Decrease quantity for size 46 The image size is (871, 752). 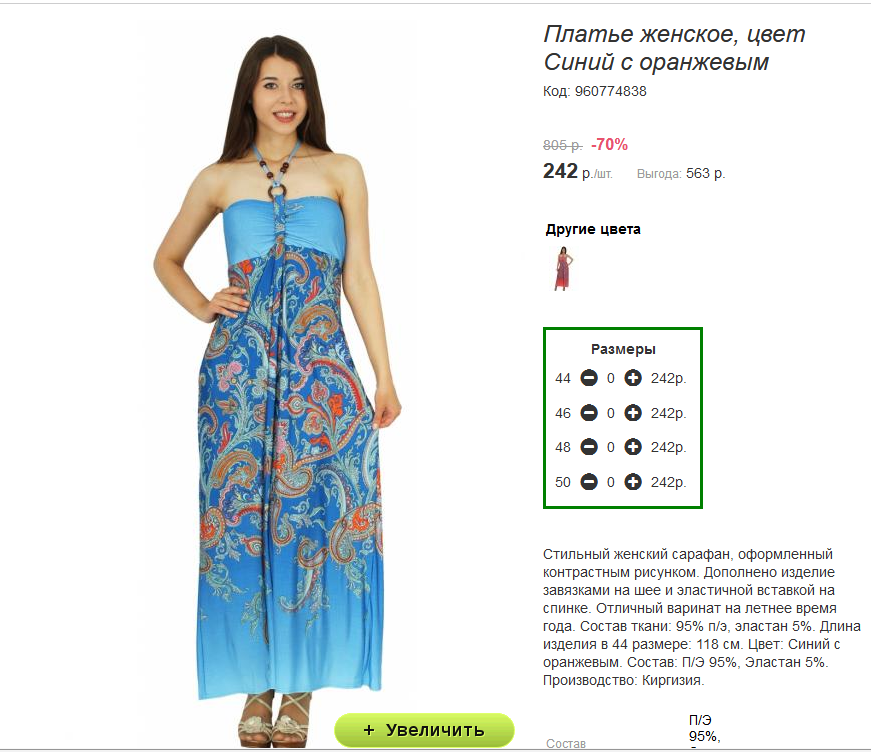coord(589,413)
